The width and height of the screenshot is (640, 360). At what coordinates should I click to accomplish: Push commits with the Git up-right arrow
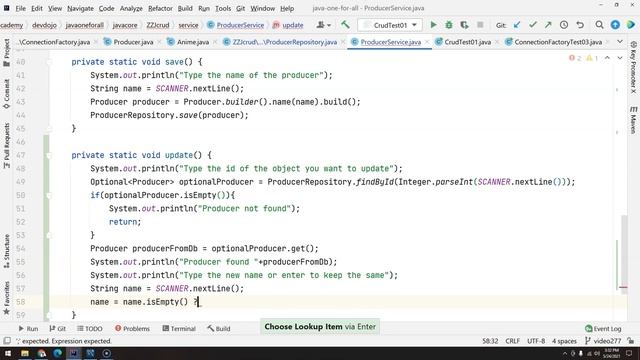pyautogui.click(x=548, y=25)
